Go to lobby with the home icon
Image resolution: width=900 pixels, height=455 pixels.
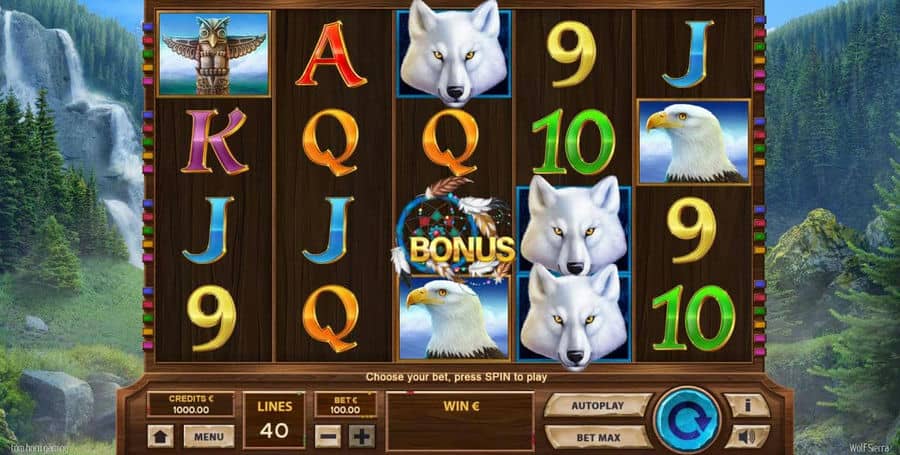[x=160, y=437]
